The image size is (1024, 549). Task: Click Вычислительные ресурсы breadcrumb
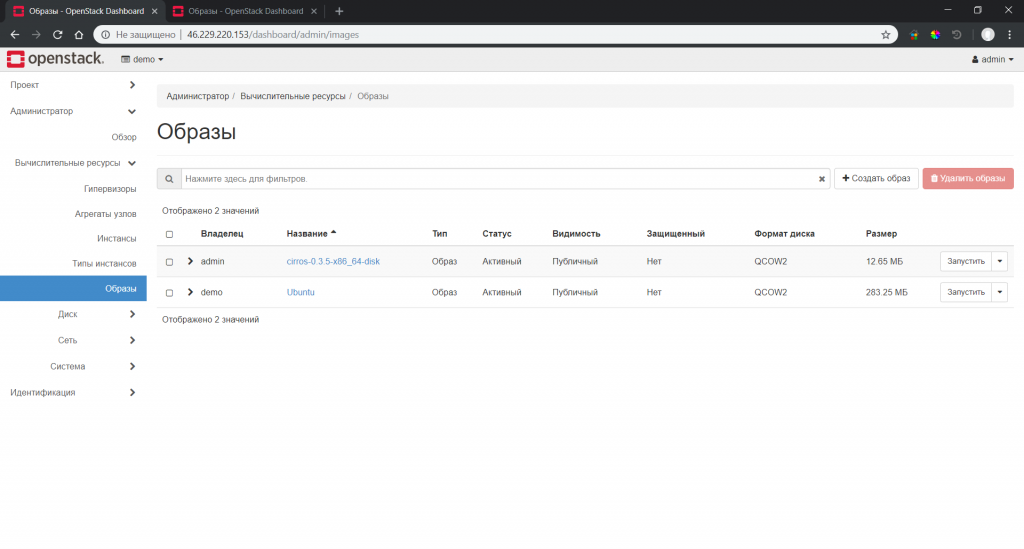(293, 96)
